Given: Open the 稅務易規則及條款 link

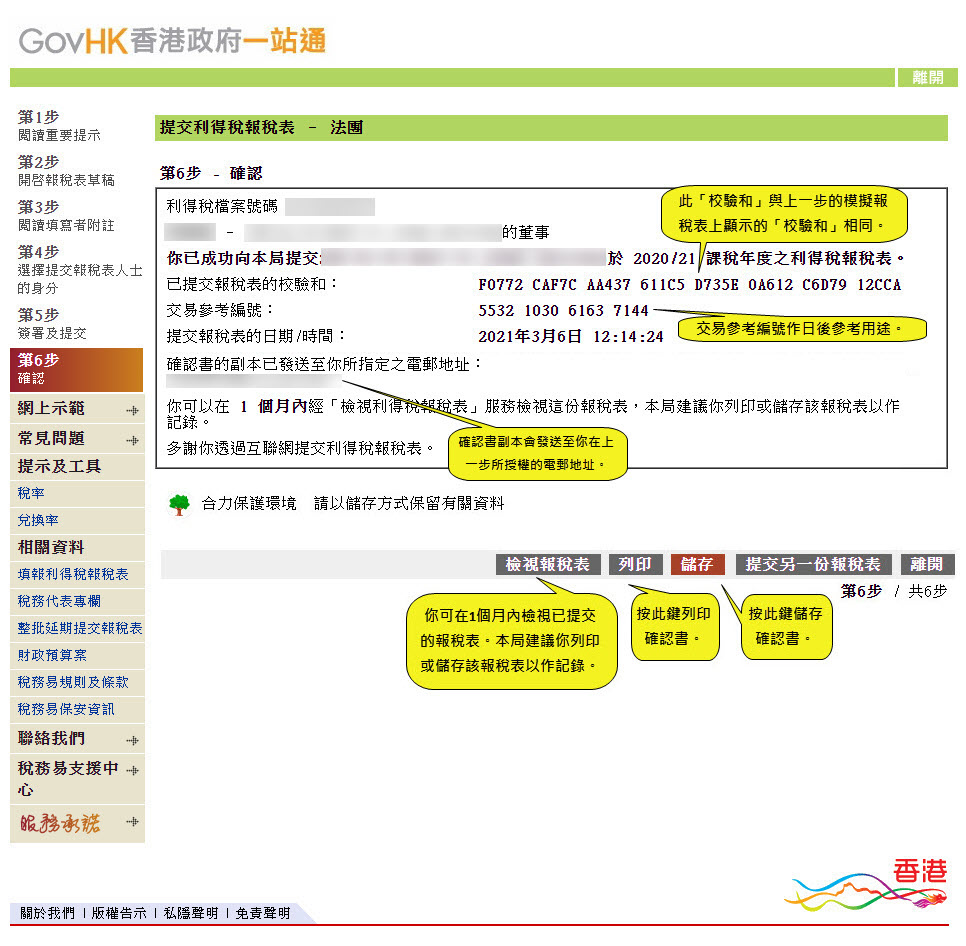Looking at the screenshot, I should point(73,682).
